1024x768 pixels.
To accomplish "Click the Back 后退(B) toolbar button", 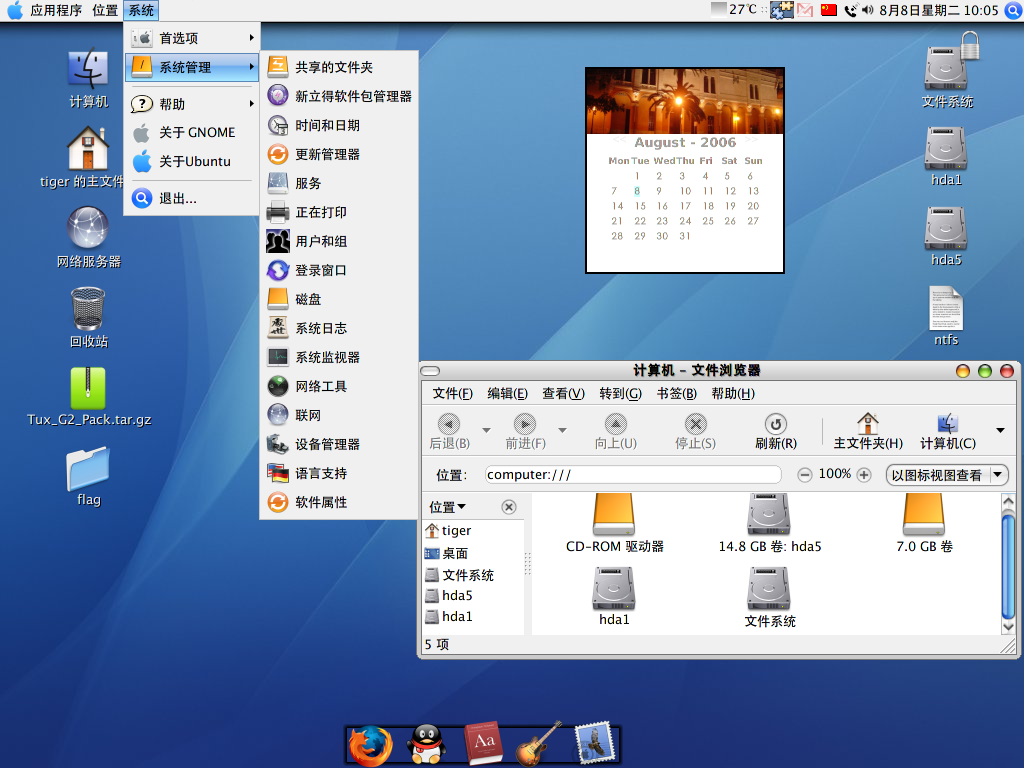I will pos(449,432).
